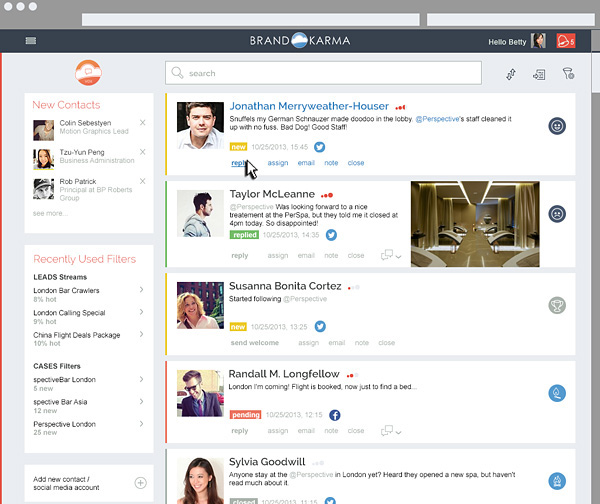Viewport: 600px width, 504px height.
Task: Click @Perspective mention in Jonathan's post
Action: [x=437, y=119]
